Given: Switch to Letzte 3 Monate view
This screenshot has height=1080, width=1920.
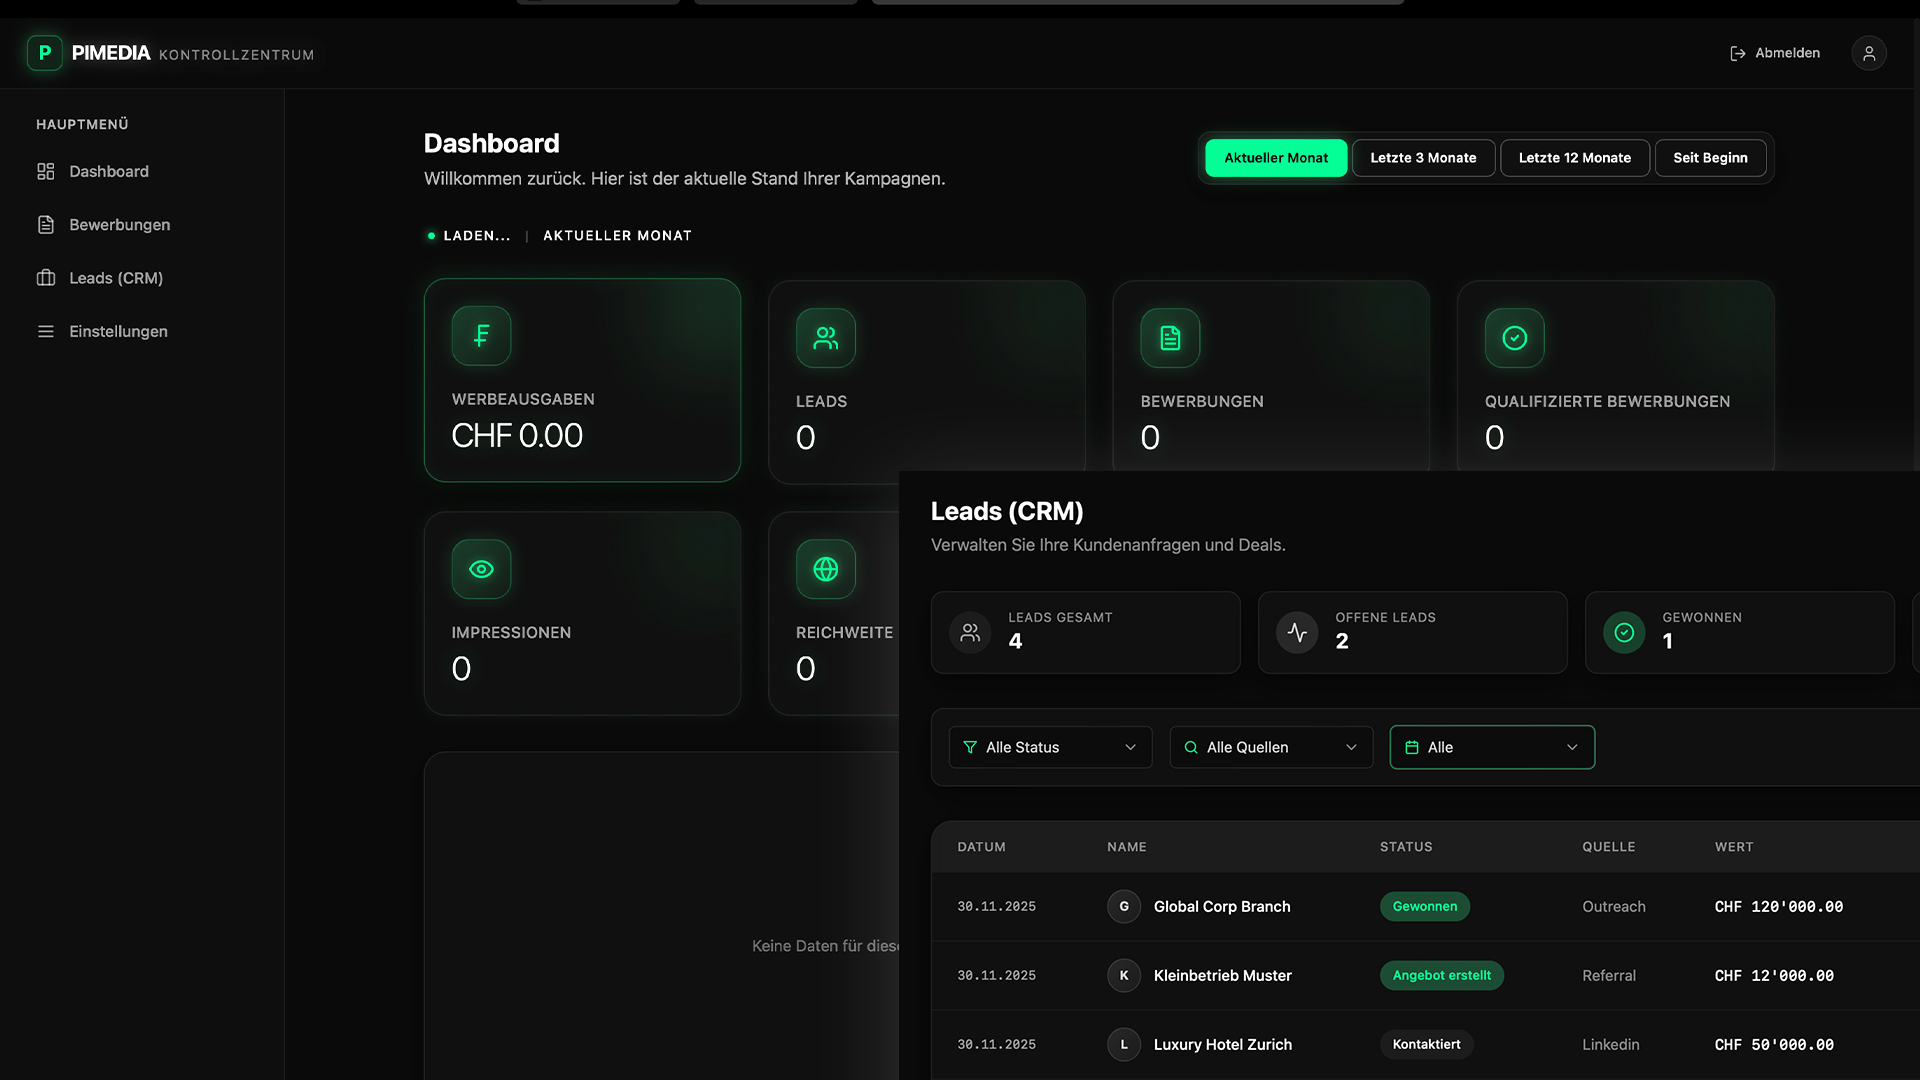Looking at the screenshot, I should click(1422, 158).
